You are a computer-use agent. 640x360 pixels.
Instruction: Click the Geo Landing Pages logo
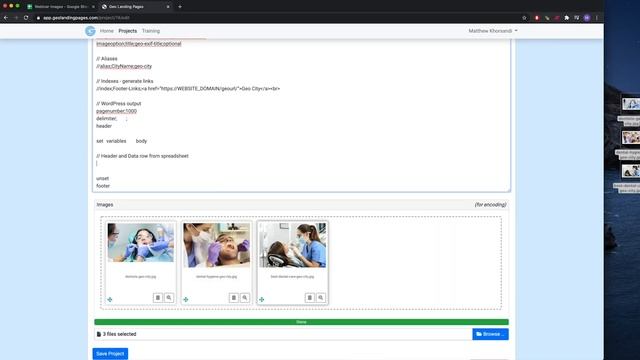tap(90, 31)
